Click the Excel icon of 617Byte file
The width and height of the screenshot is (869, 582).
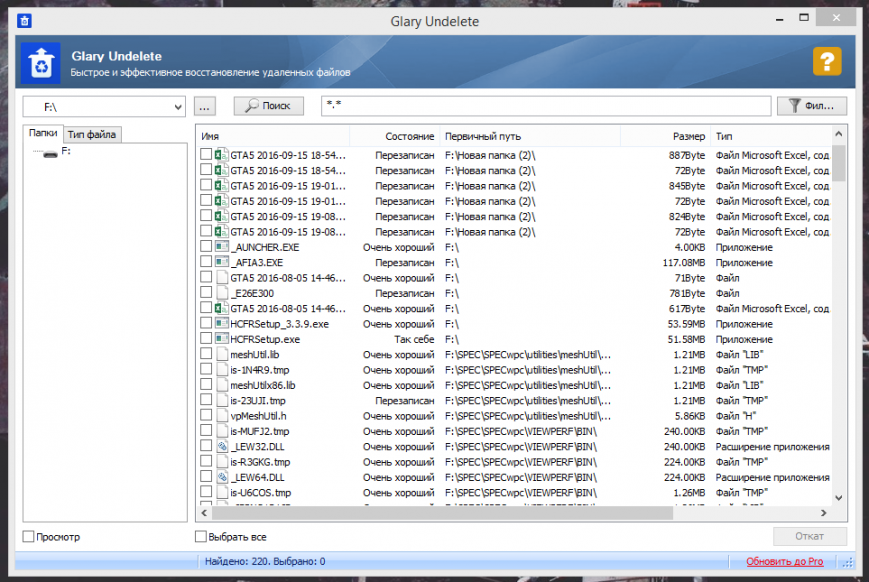(x=222, y=308)
